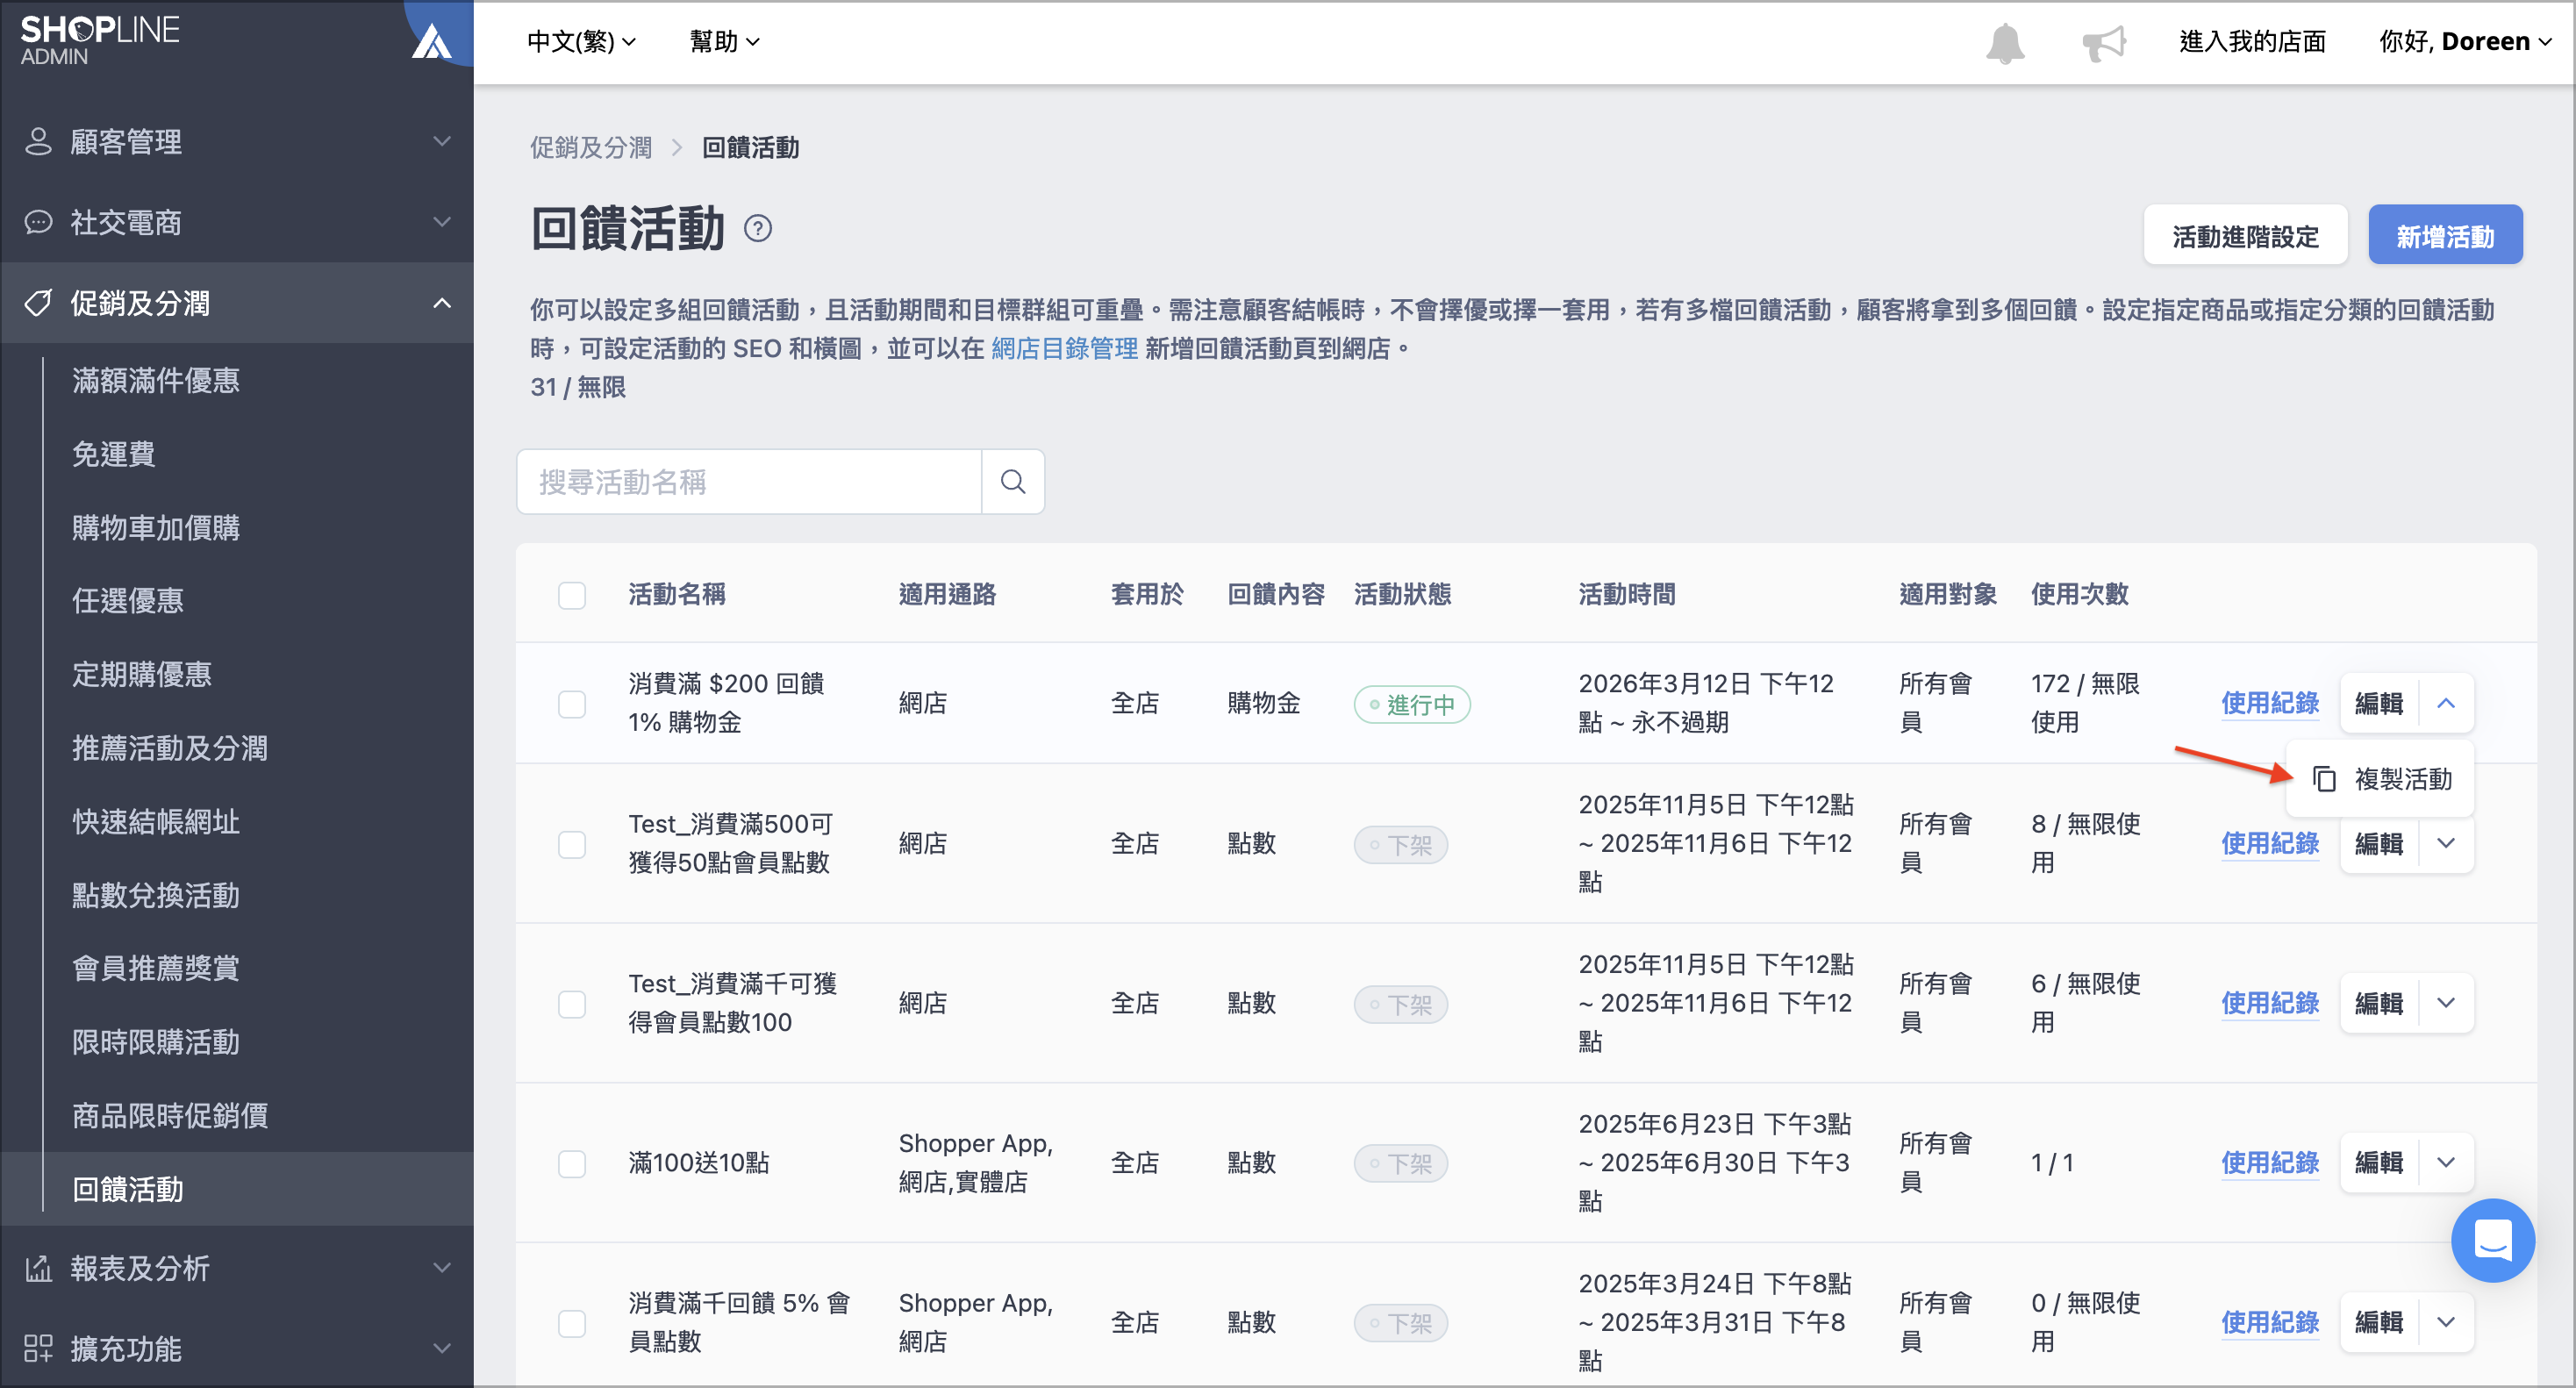Open action arrow for Test_消費滿500 row

pyautogui.click(x=2446, y=843)
